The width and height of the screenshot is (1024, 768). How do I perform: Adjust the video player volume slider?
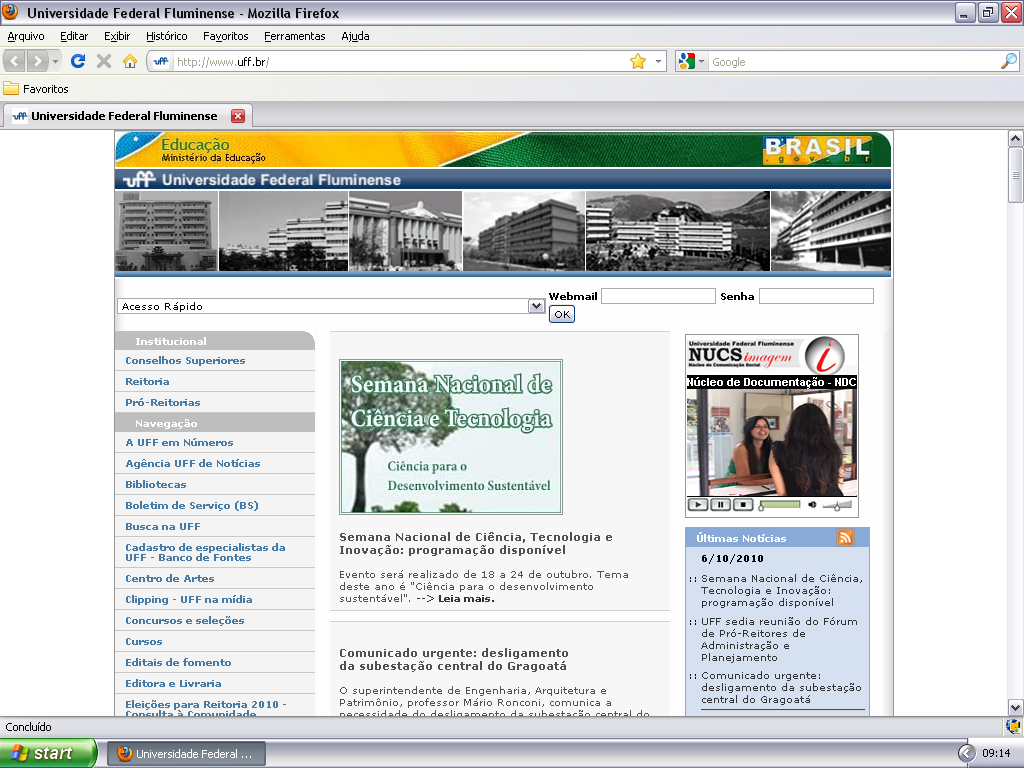click(x=836, y=505)
